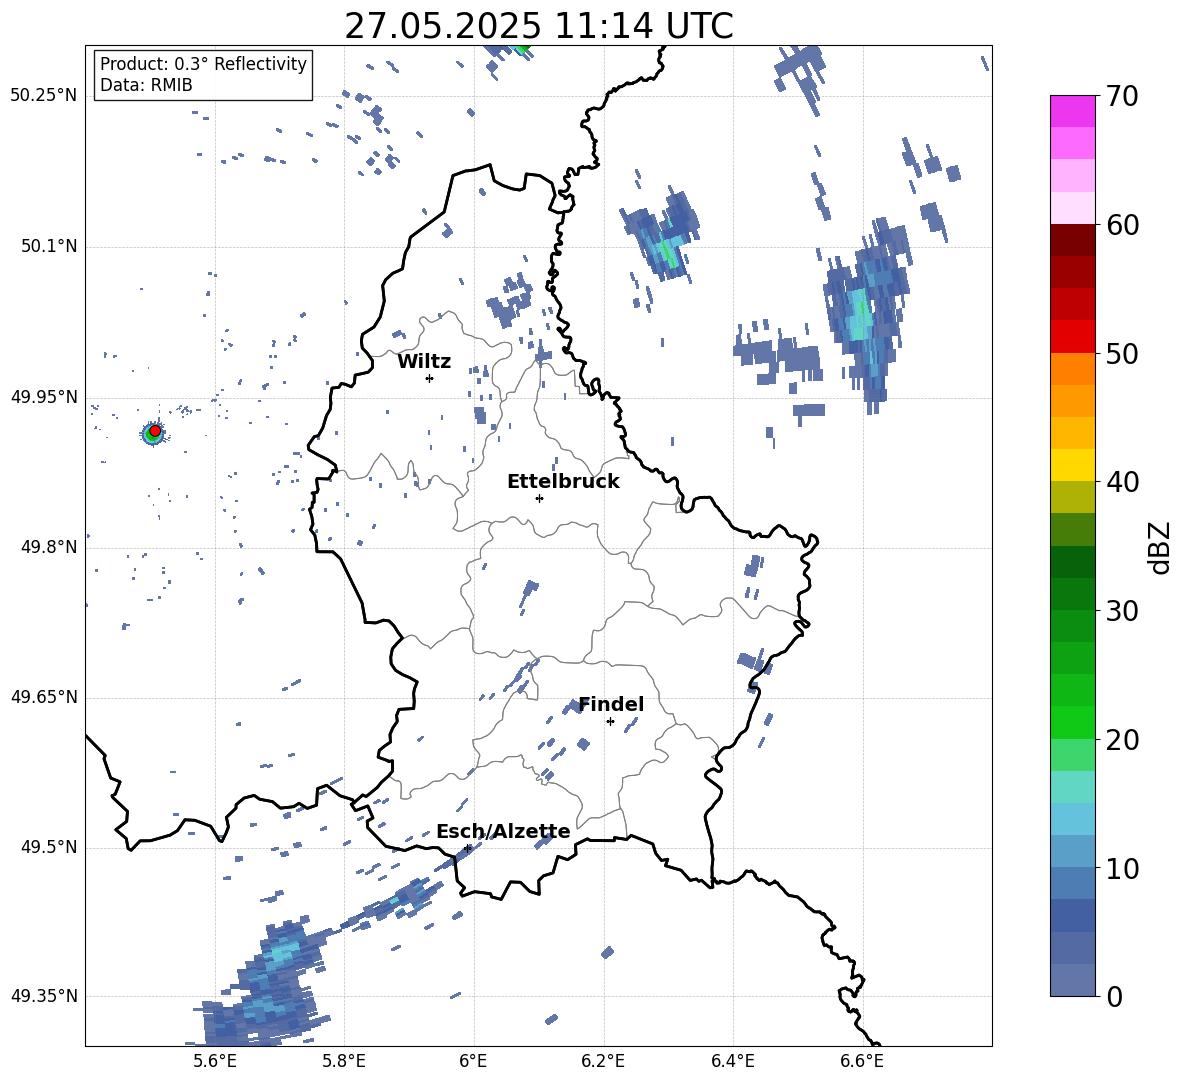Select the Ettelbruck city label
Screen dimensions: 1184x1081
[x=563, y=482]
